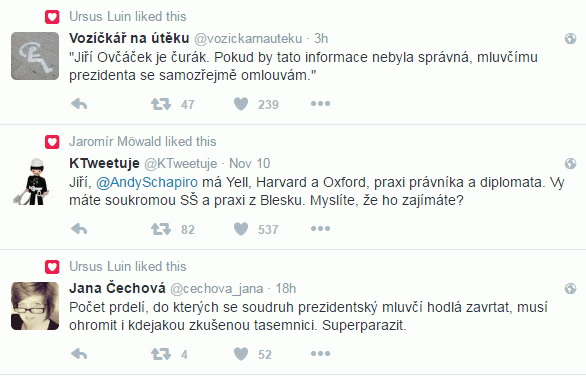This screenshot has height=376, width=586.
Task: Click globe icon on KTweetuje's tweet
Action: (x=570, y=163)
